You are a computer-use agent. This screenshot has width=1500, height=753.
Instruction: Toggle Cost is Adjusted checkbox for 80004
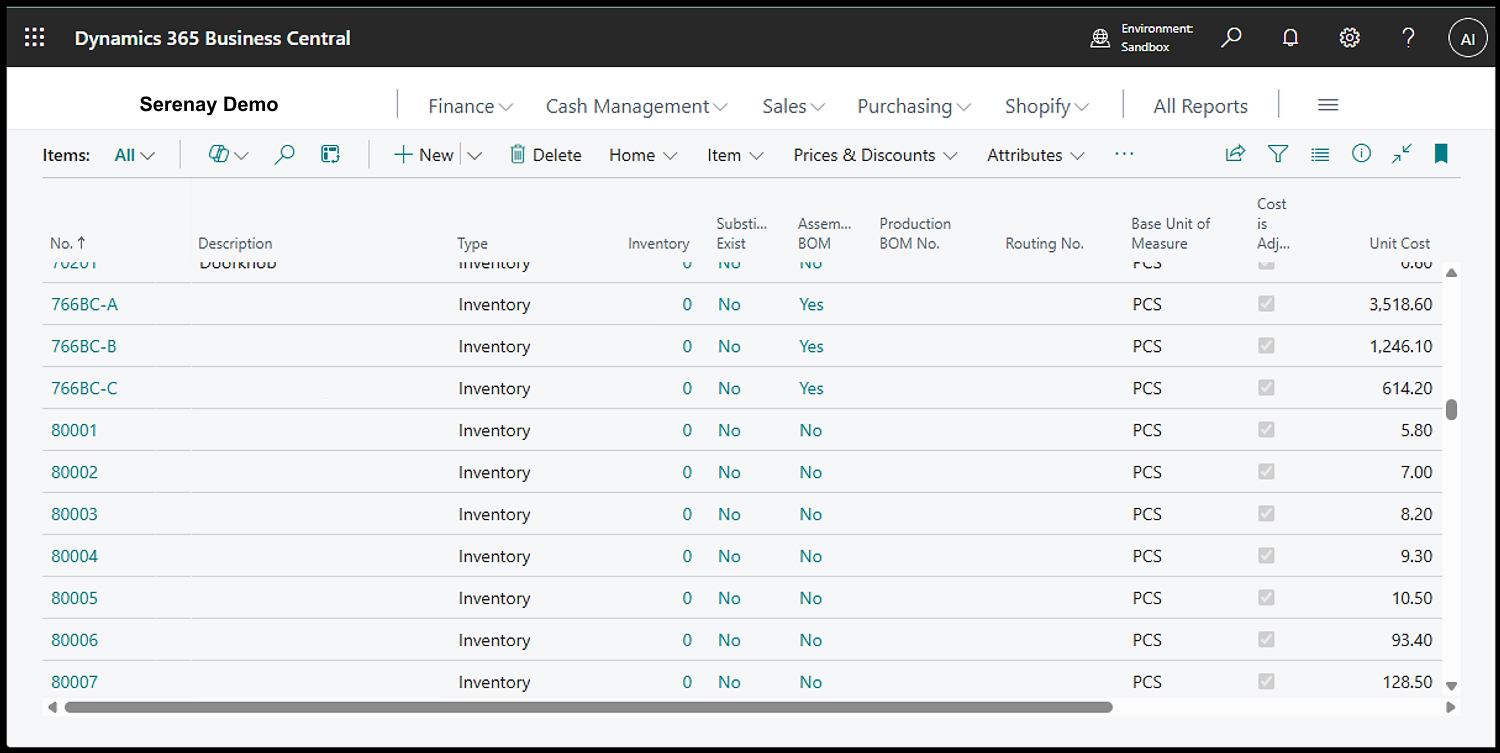click(x=1266, y=556)
